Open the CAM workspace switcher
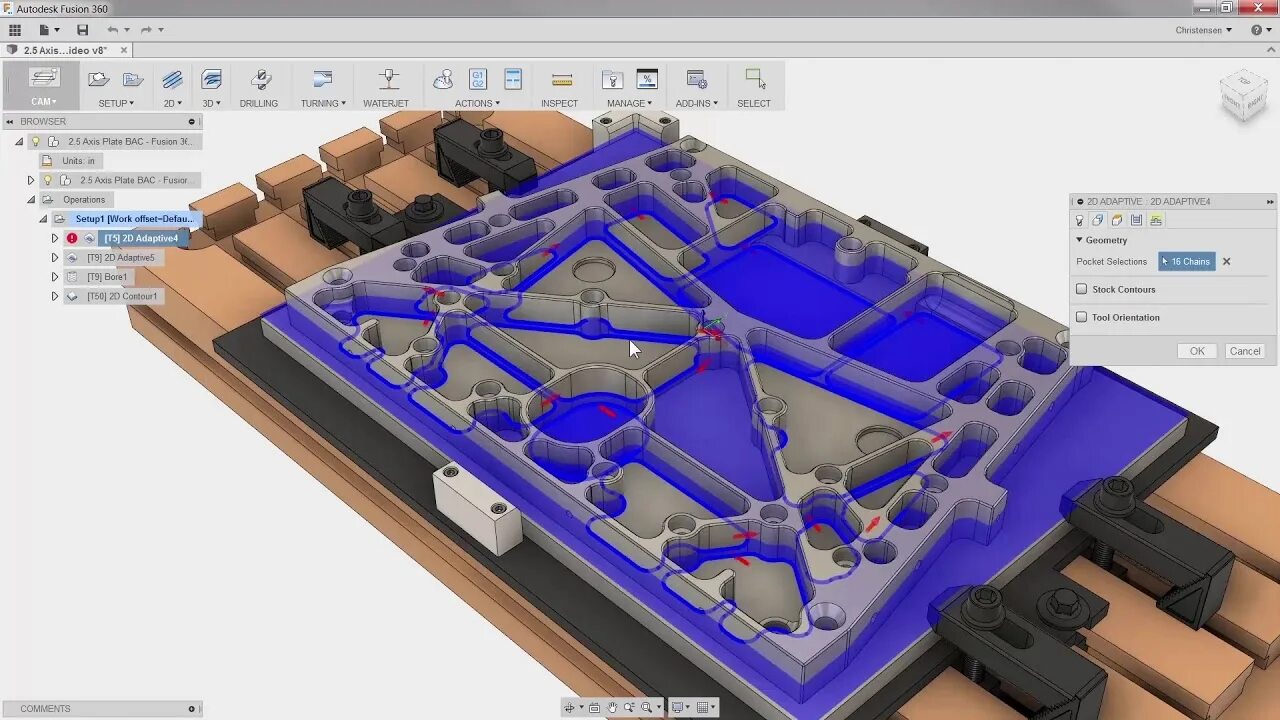This screenshot has height=720, width=1280. (42, 87)
